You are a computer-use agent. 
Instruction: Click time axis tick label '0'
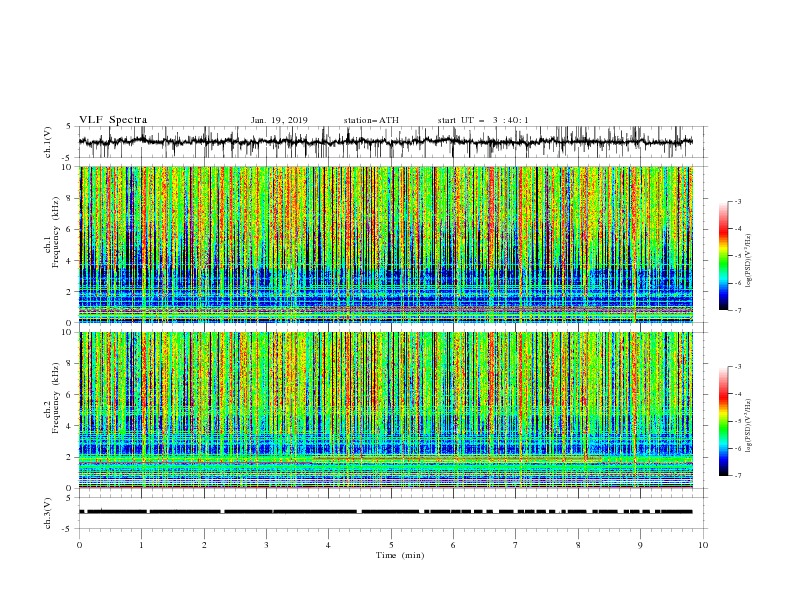(x=79, y=545)
